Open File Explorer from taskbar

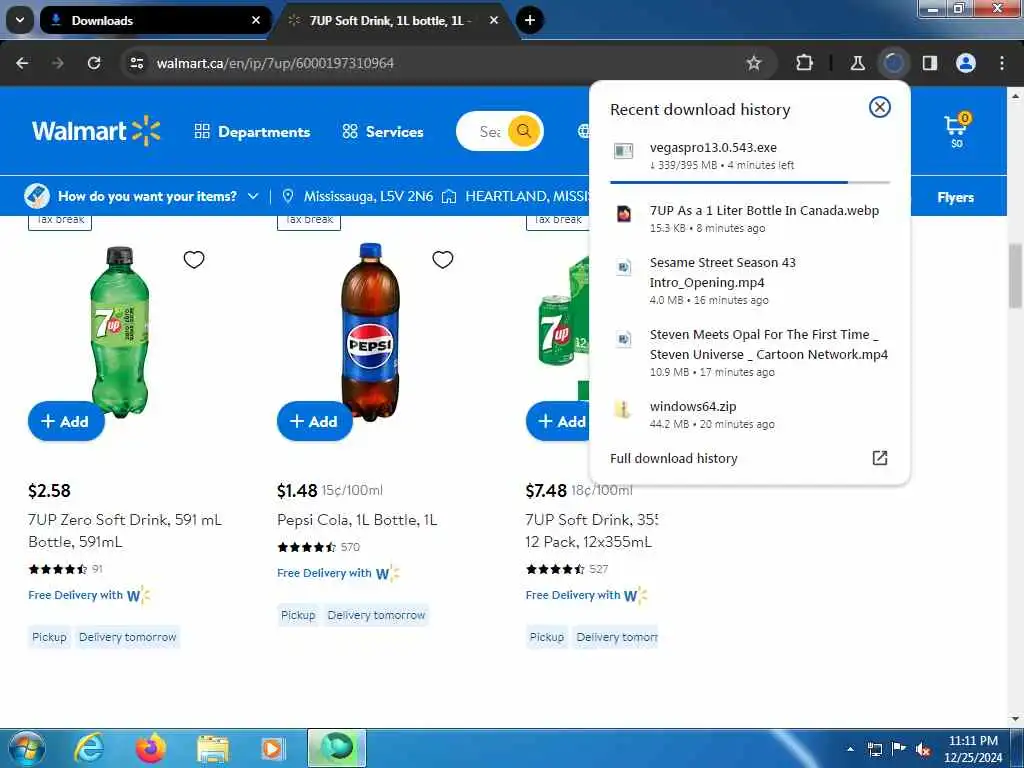coord(213,748)
